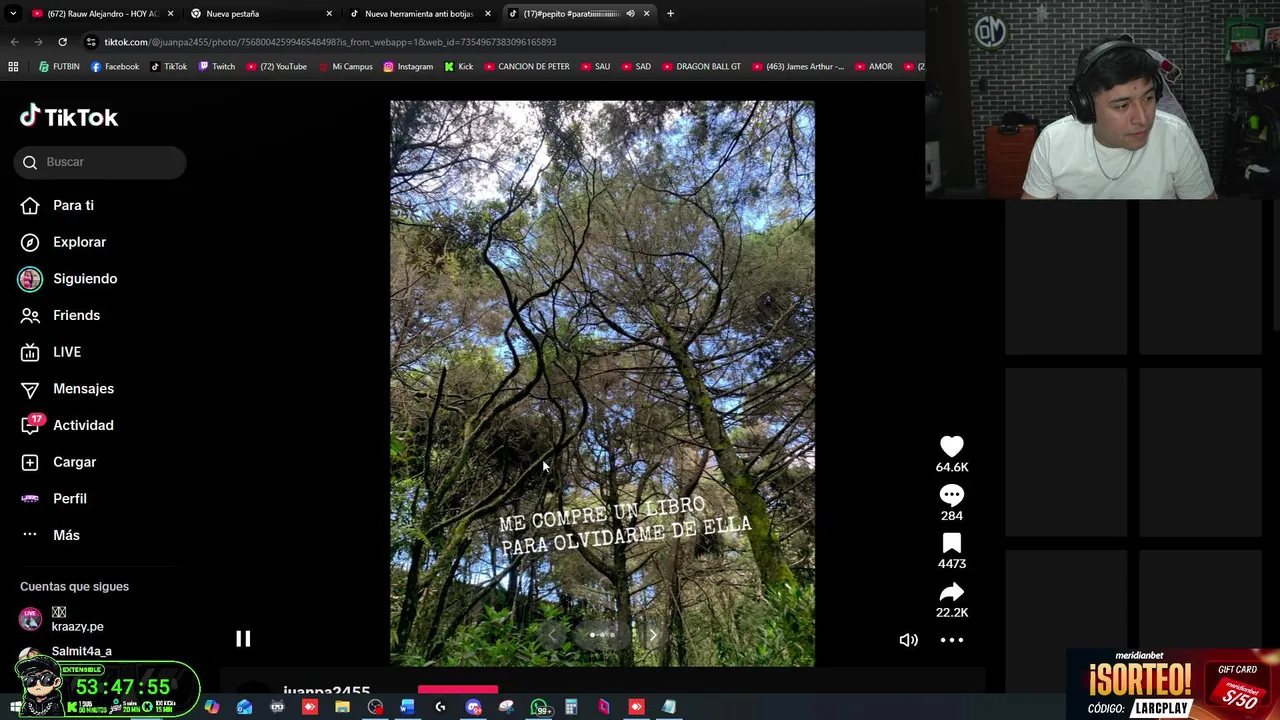This screenshot has height=720, width=1280.
Task: Open a new browser tab
Action: [670, 14]
